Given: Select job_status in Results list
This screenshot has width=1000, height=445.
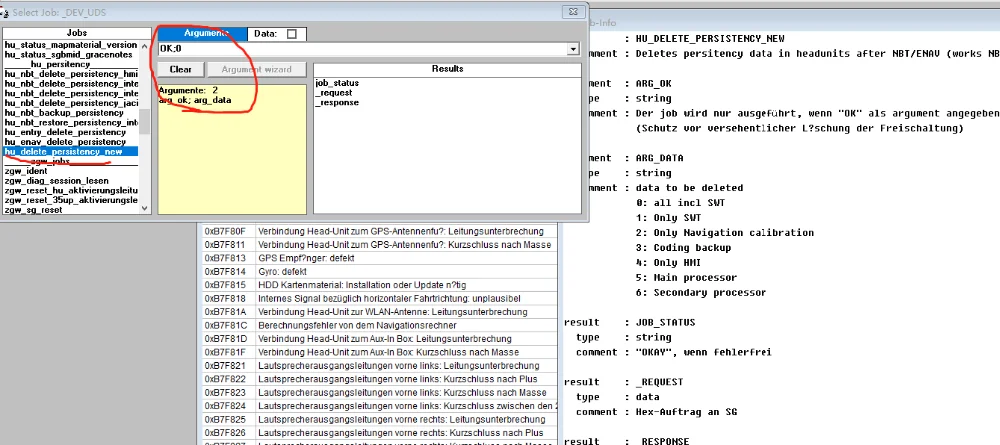Looking at the screenshot, I should [x=337, y=83].
